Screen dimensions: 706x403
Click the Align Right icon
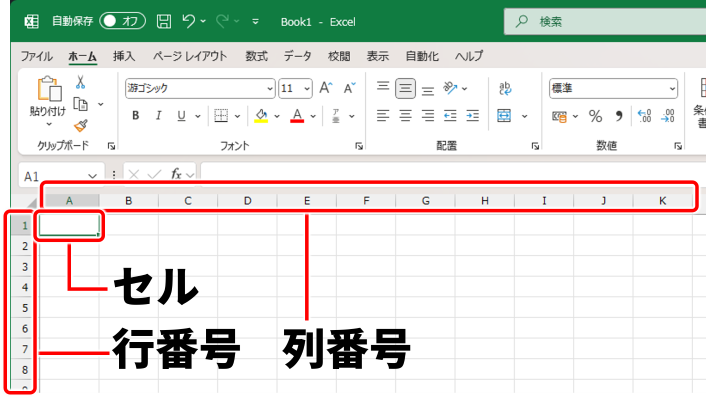point(428,116)
